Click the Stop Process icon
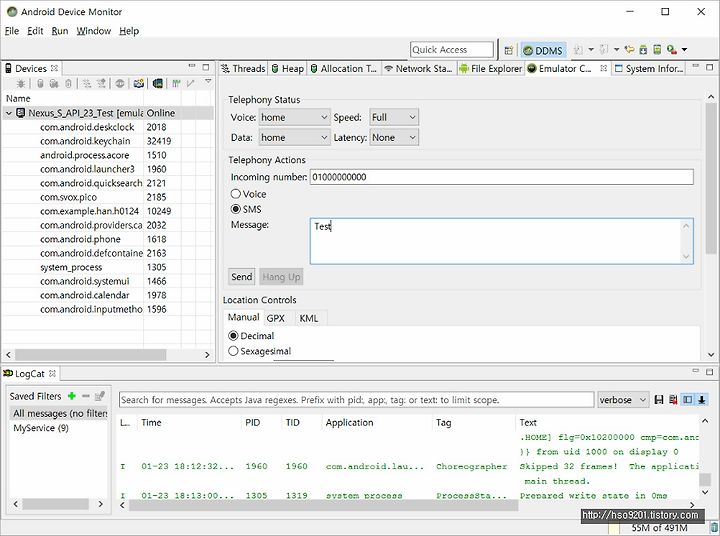The height and width of the screenshot is (536, 720). (x=120, y=83)
